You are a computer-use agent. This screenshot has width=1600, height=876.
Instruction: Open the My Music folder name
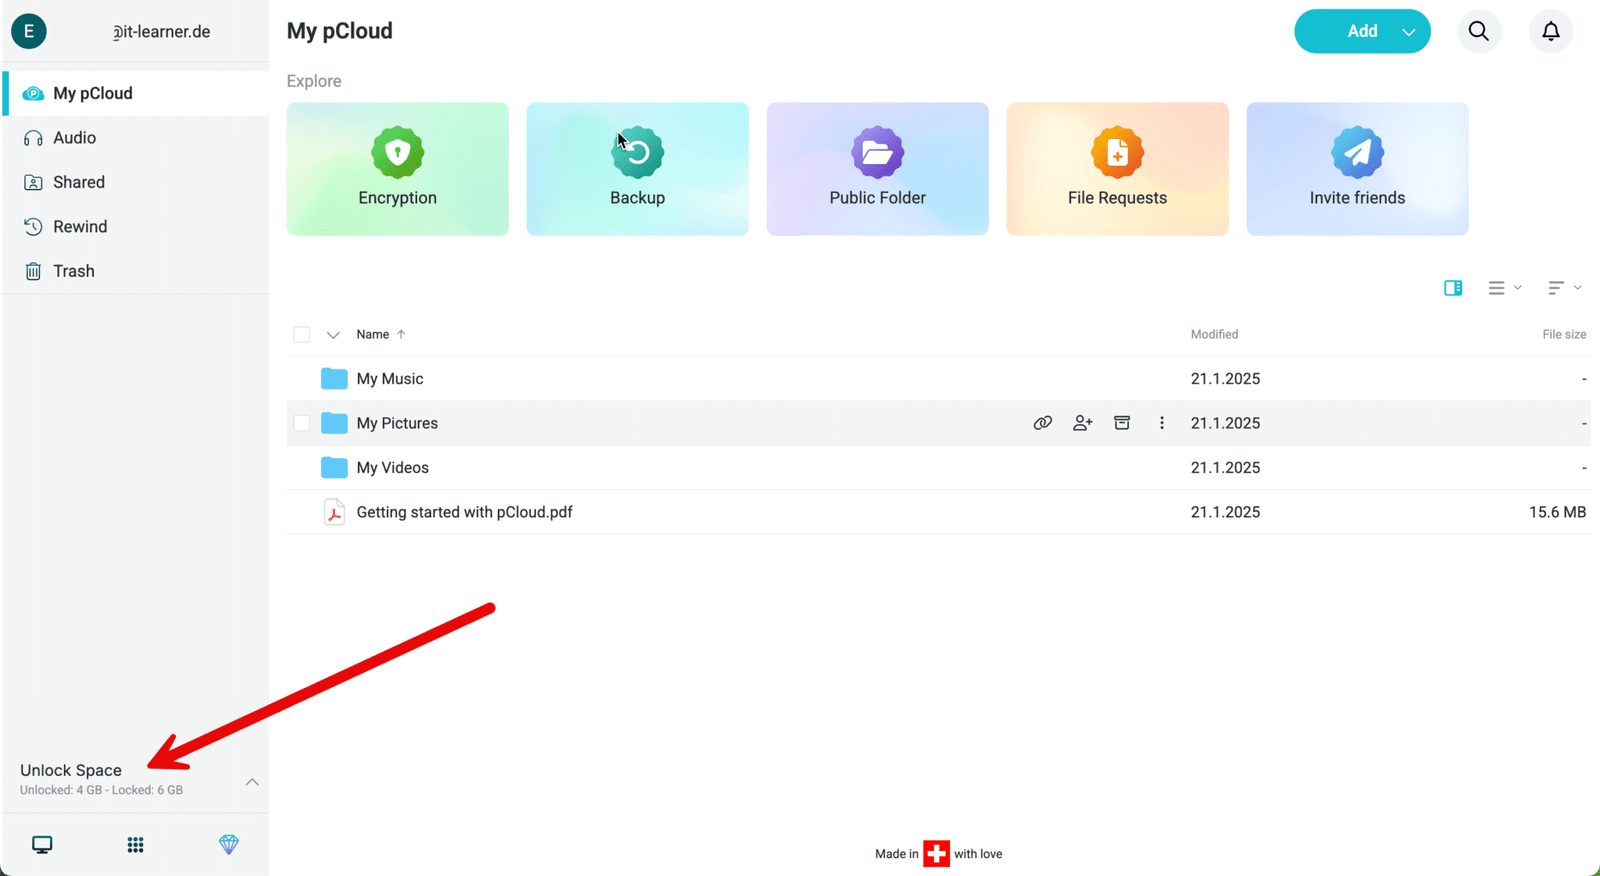point(390,379)
